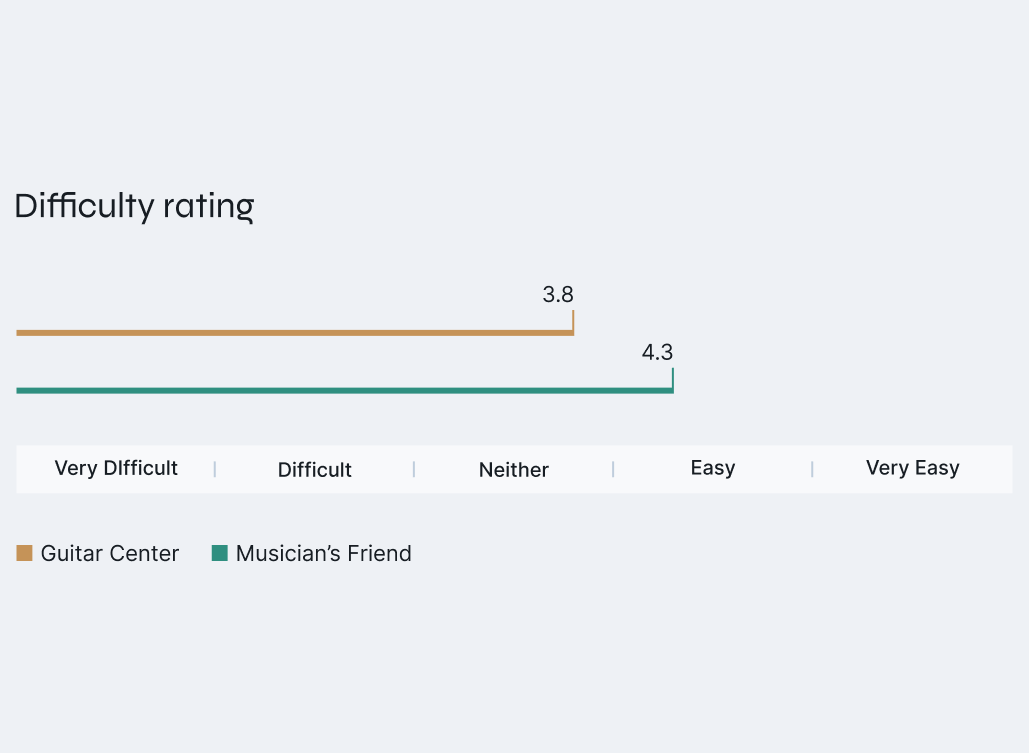This screenshot has height=753, width=1029.
Task: Click the "Difficulty rating" chart title
Action: coord(134,206)
